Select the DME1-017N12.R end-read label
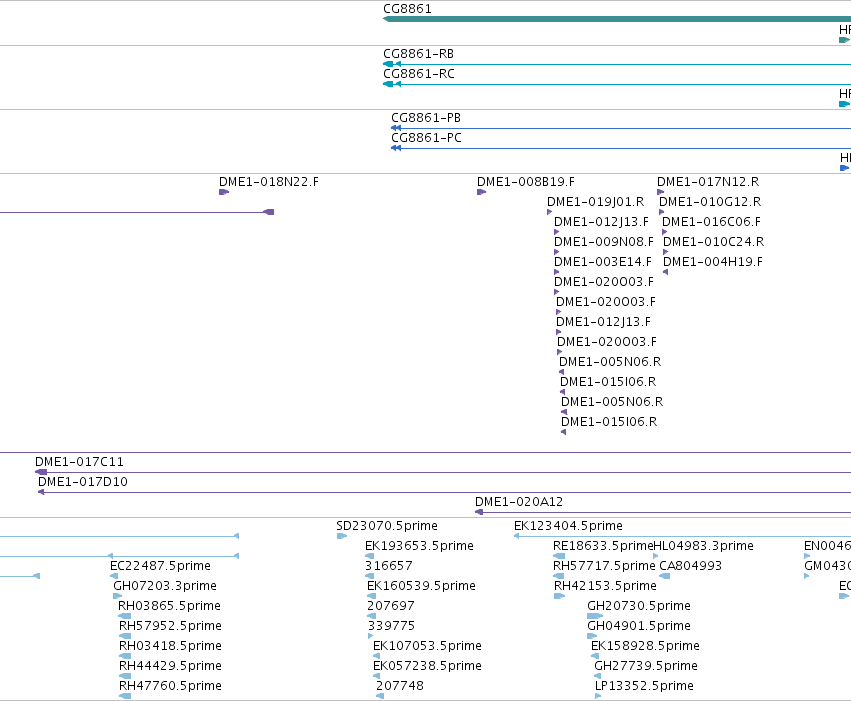 [x=708, y=182]
